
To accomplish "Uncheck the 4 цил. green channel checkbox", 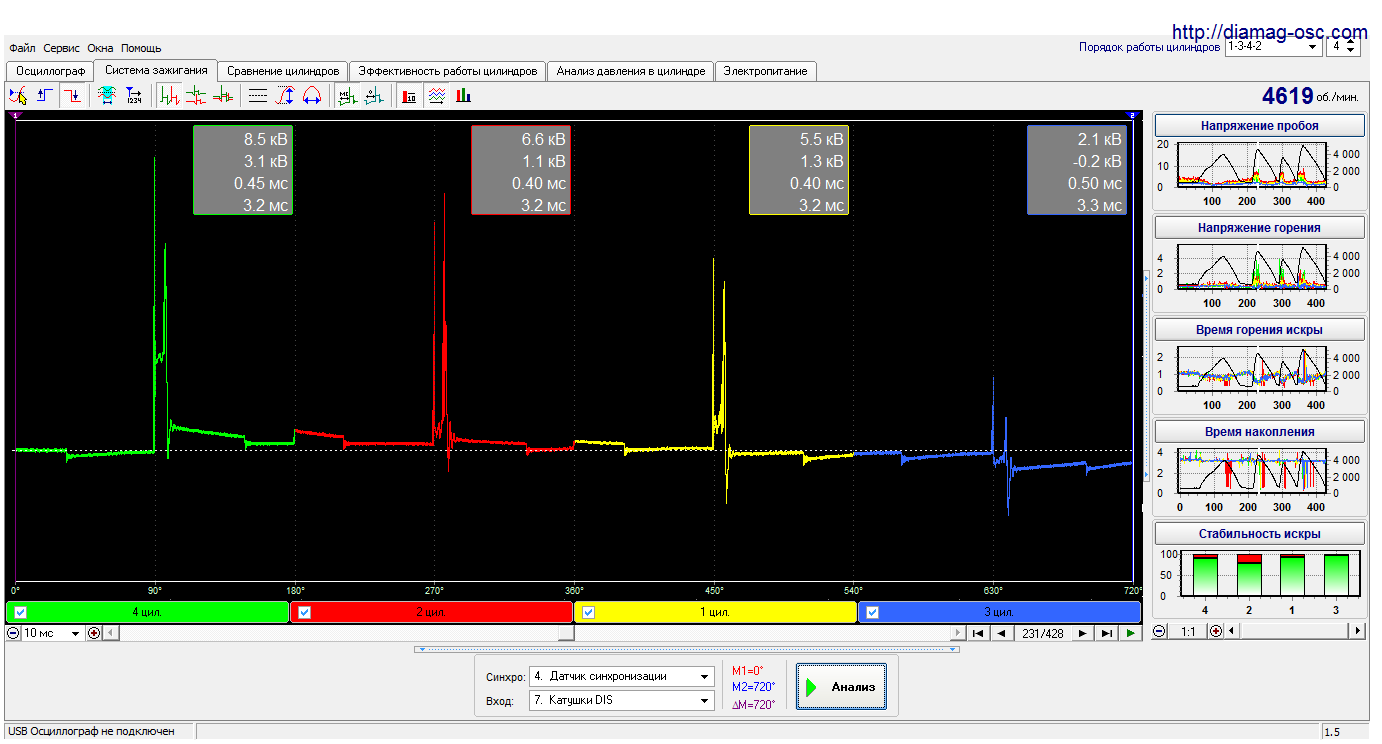I will click(21, 612).
